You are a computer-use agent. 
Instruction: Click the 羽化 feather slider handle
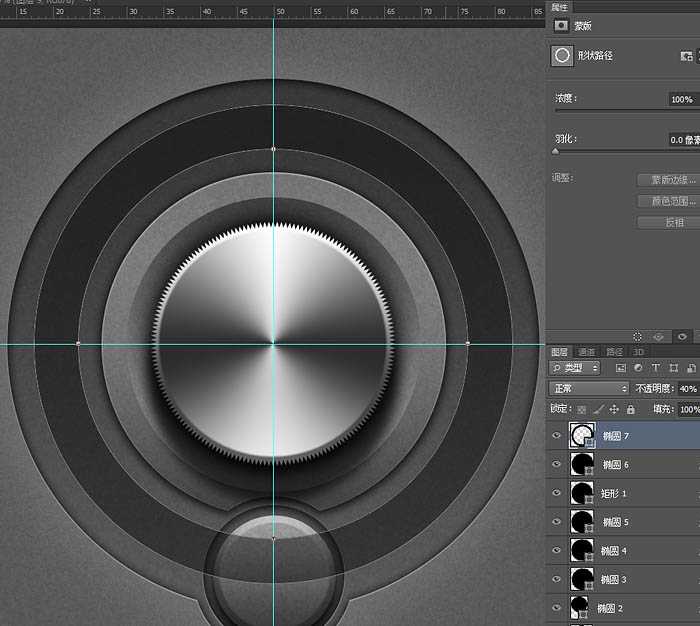pos(556,151)
